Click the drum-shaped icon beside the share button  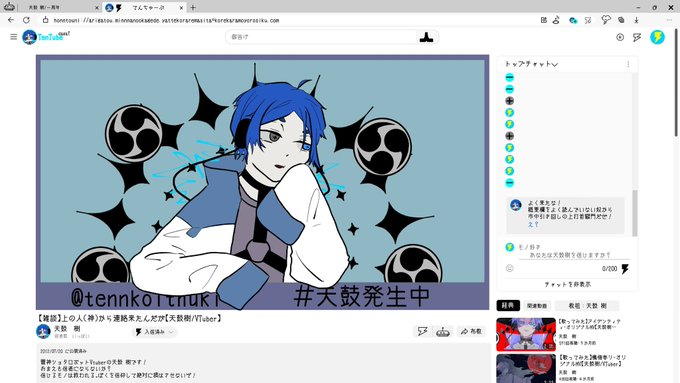(x=442, y=332)
